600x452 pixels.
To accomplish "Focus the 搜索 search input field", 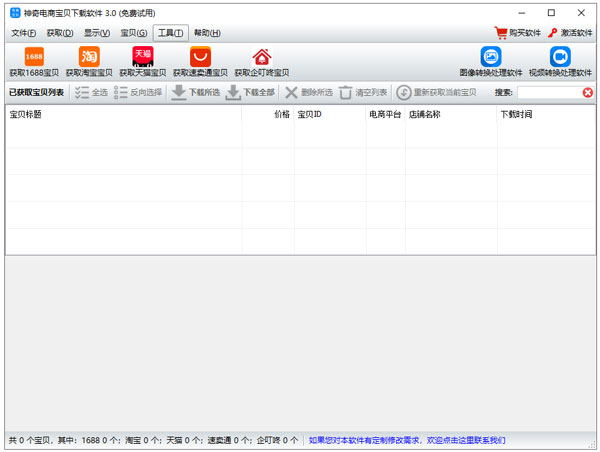I will (549, 93).
